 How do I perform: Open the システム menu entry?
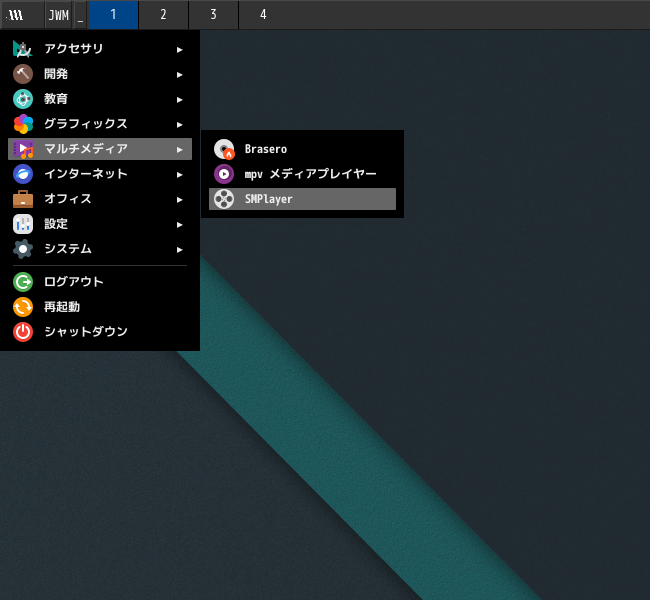pos(100,249)
